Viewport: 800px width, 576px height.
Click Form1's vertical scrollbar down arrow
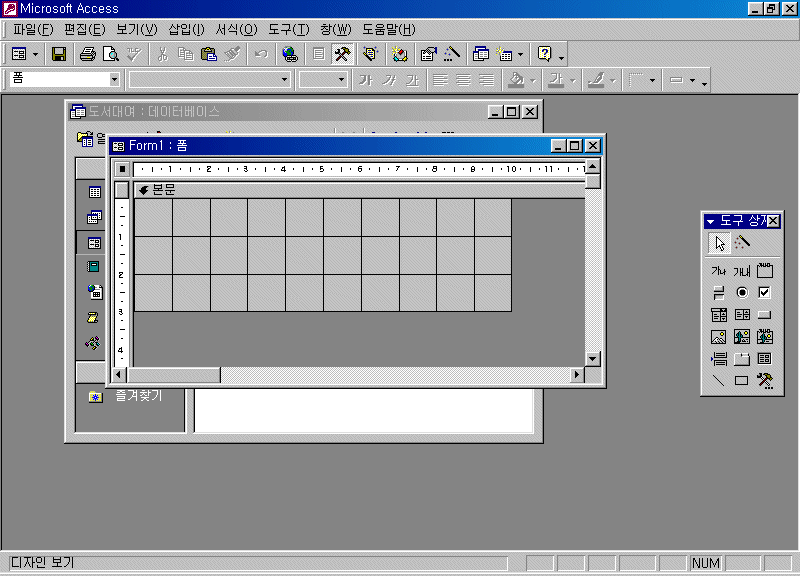tap(592, 359)
